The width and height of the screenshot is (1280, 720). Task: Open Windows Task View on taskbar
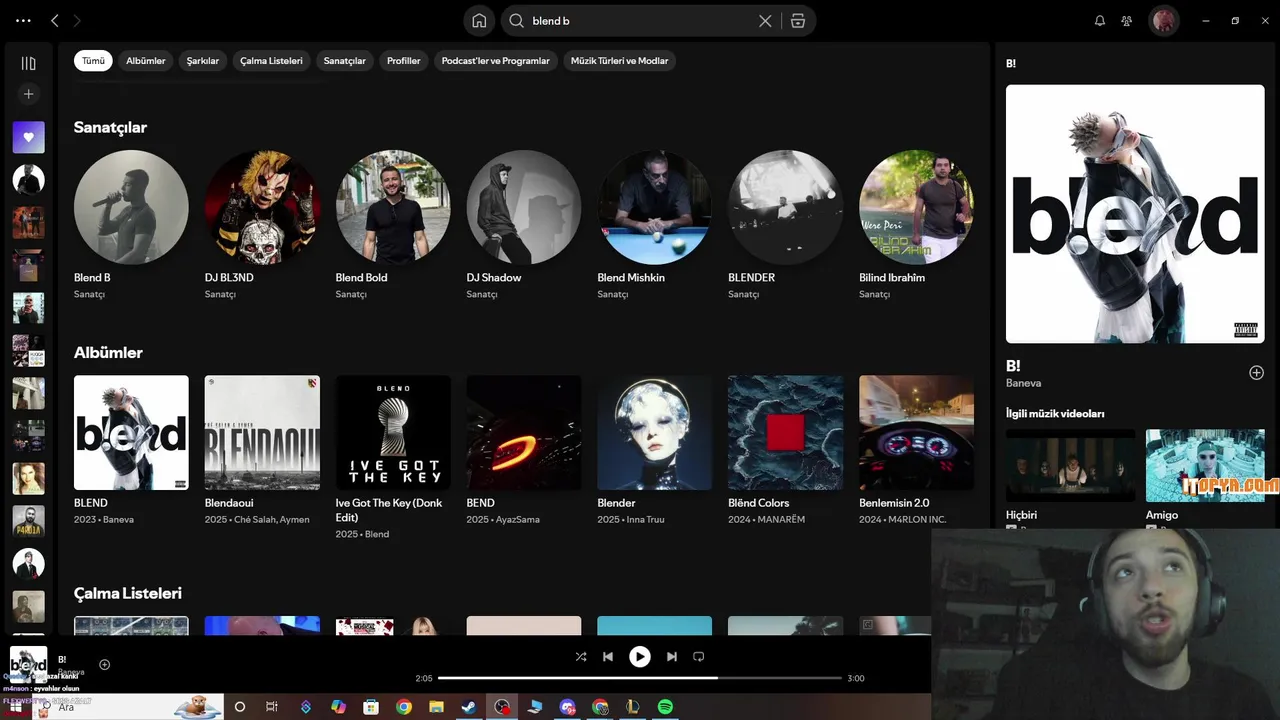[271, 707]
